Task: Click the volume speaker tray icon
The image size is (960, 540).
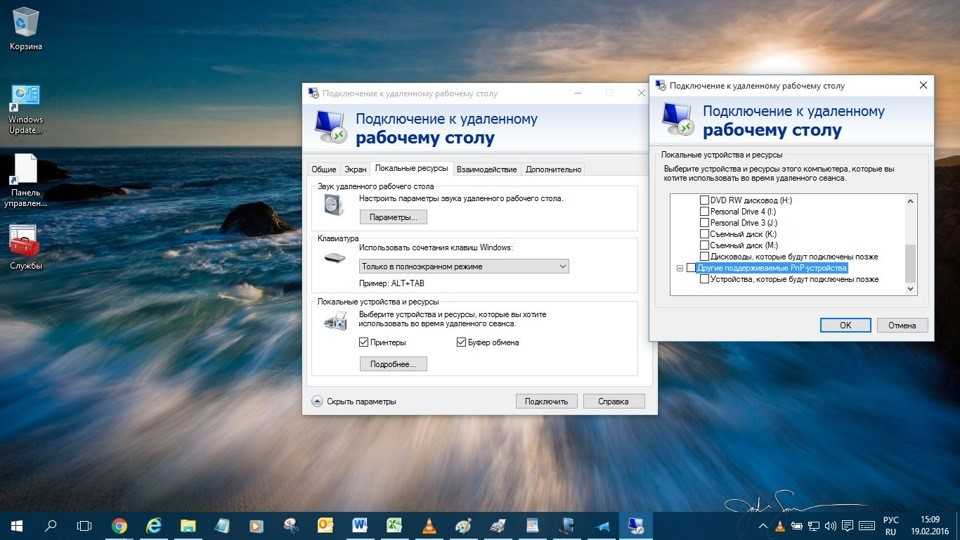Action: pos(831,526)
